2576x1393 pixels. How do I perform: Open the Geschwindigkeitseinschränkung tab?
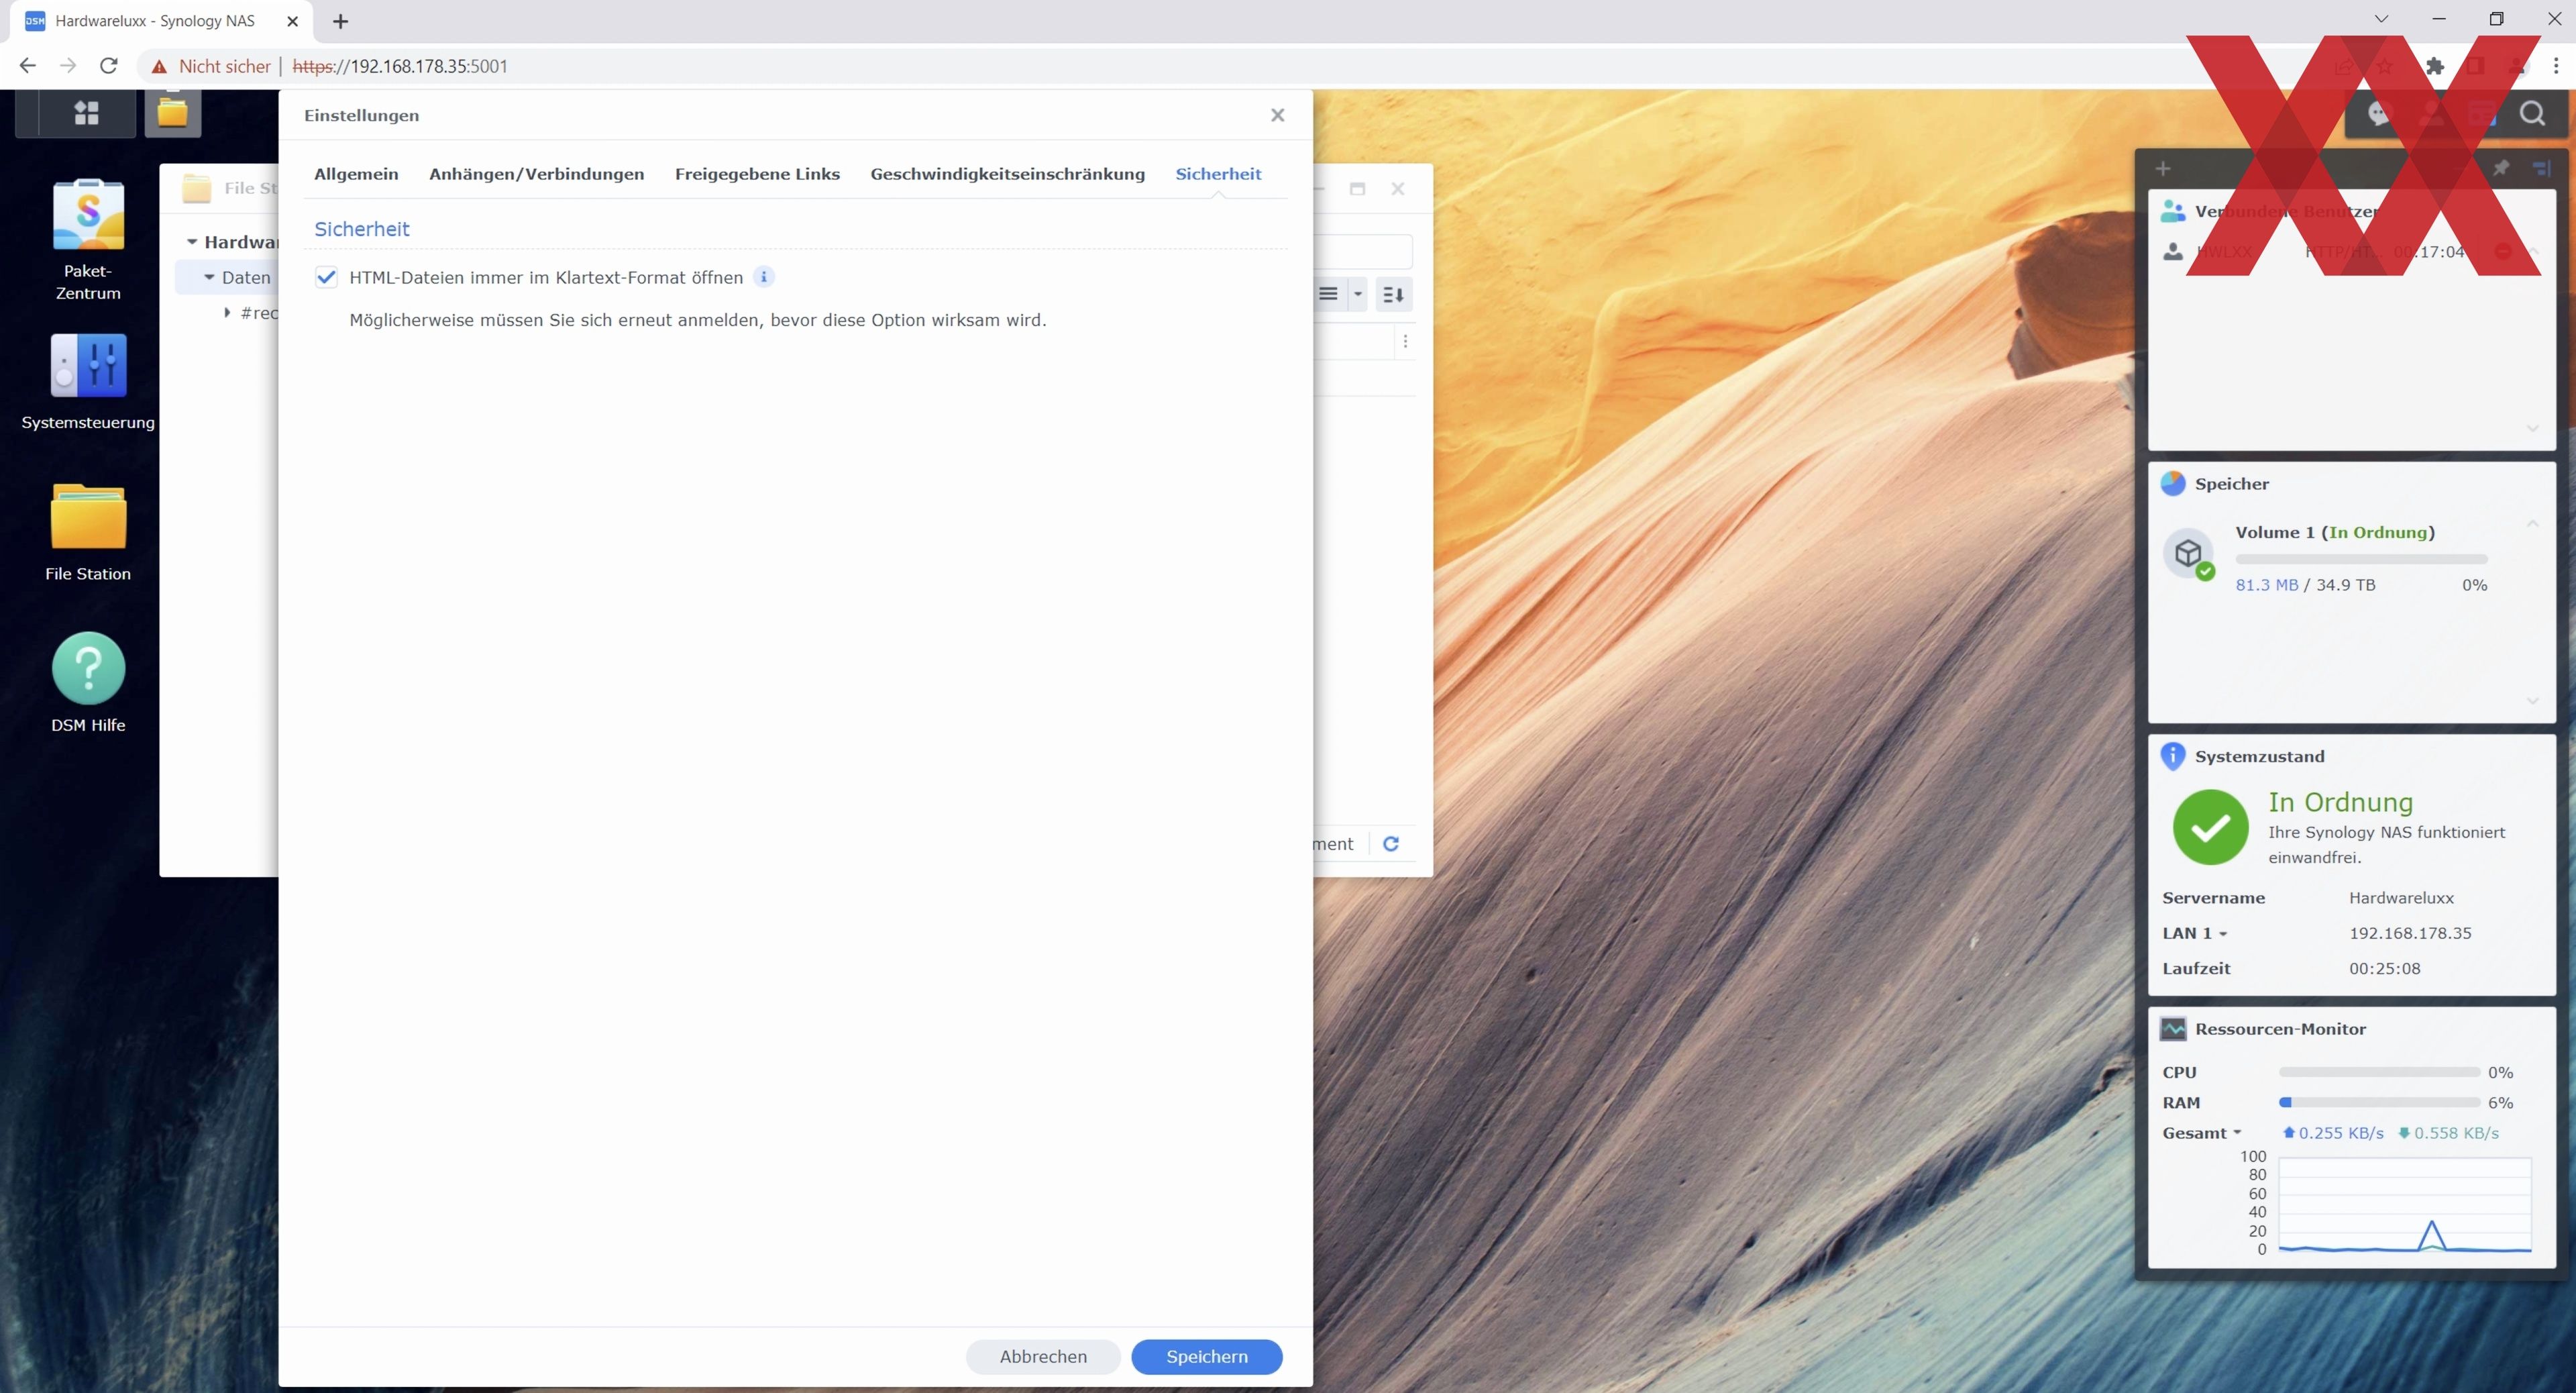(1007, 173)
